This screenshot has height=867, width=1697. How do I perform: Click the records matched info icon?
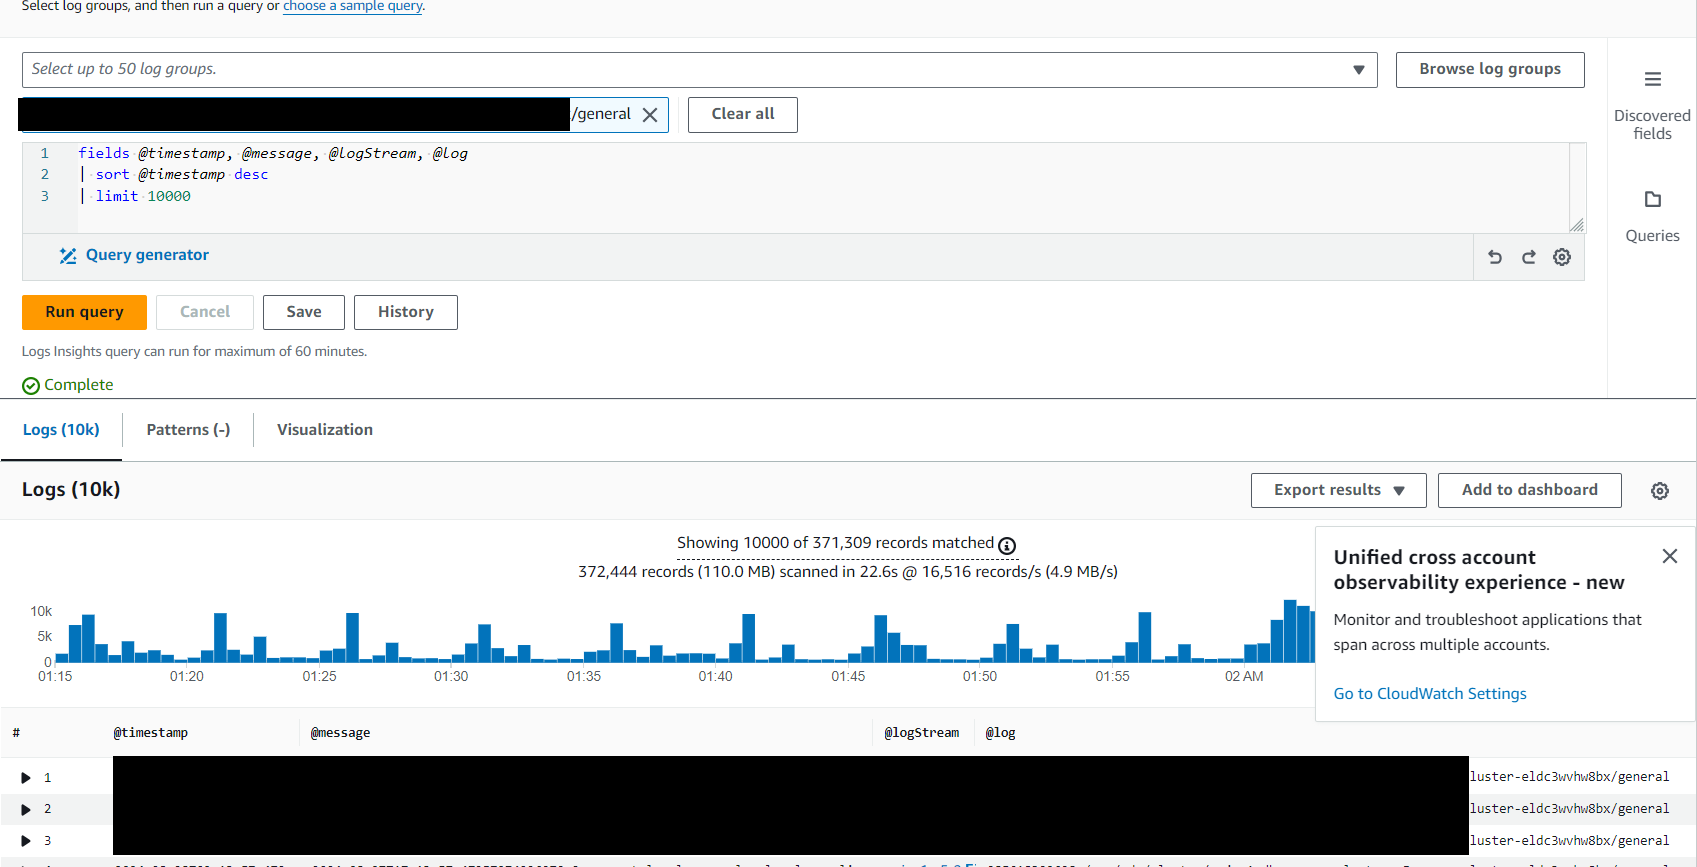pos(1007,545)
